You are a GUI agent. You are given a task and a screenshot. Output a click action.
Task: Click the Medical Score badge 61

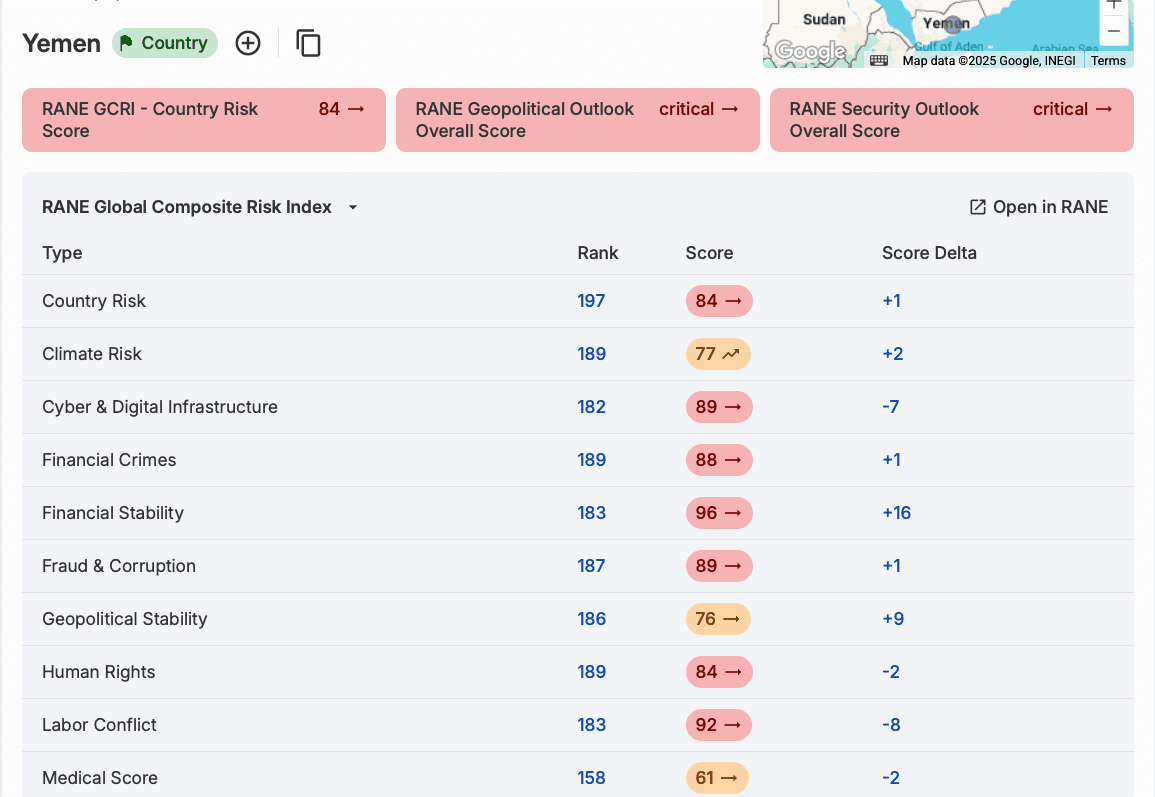click(x=717, y=778)
